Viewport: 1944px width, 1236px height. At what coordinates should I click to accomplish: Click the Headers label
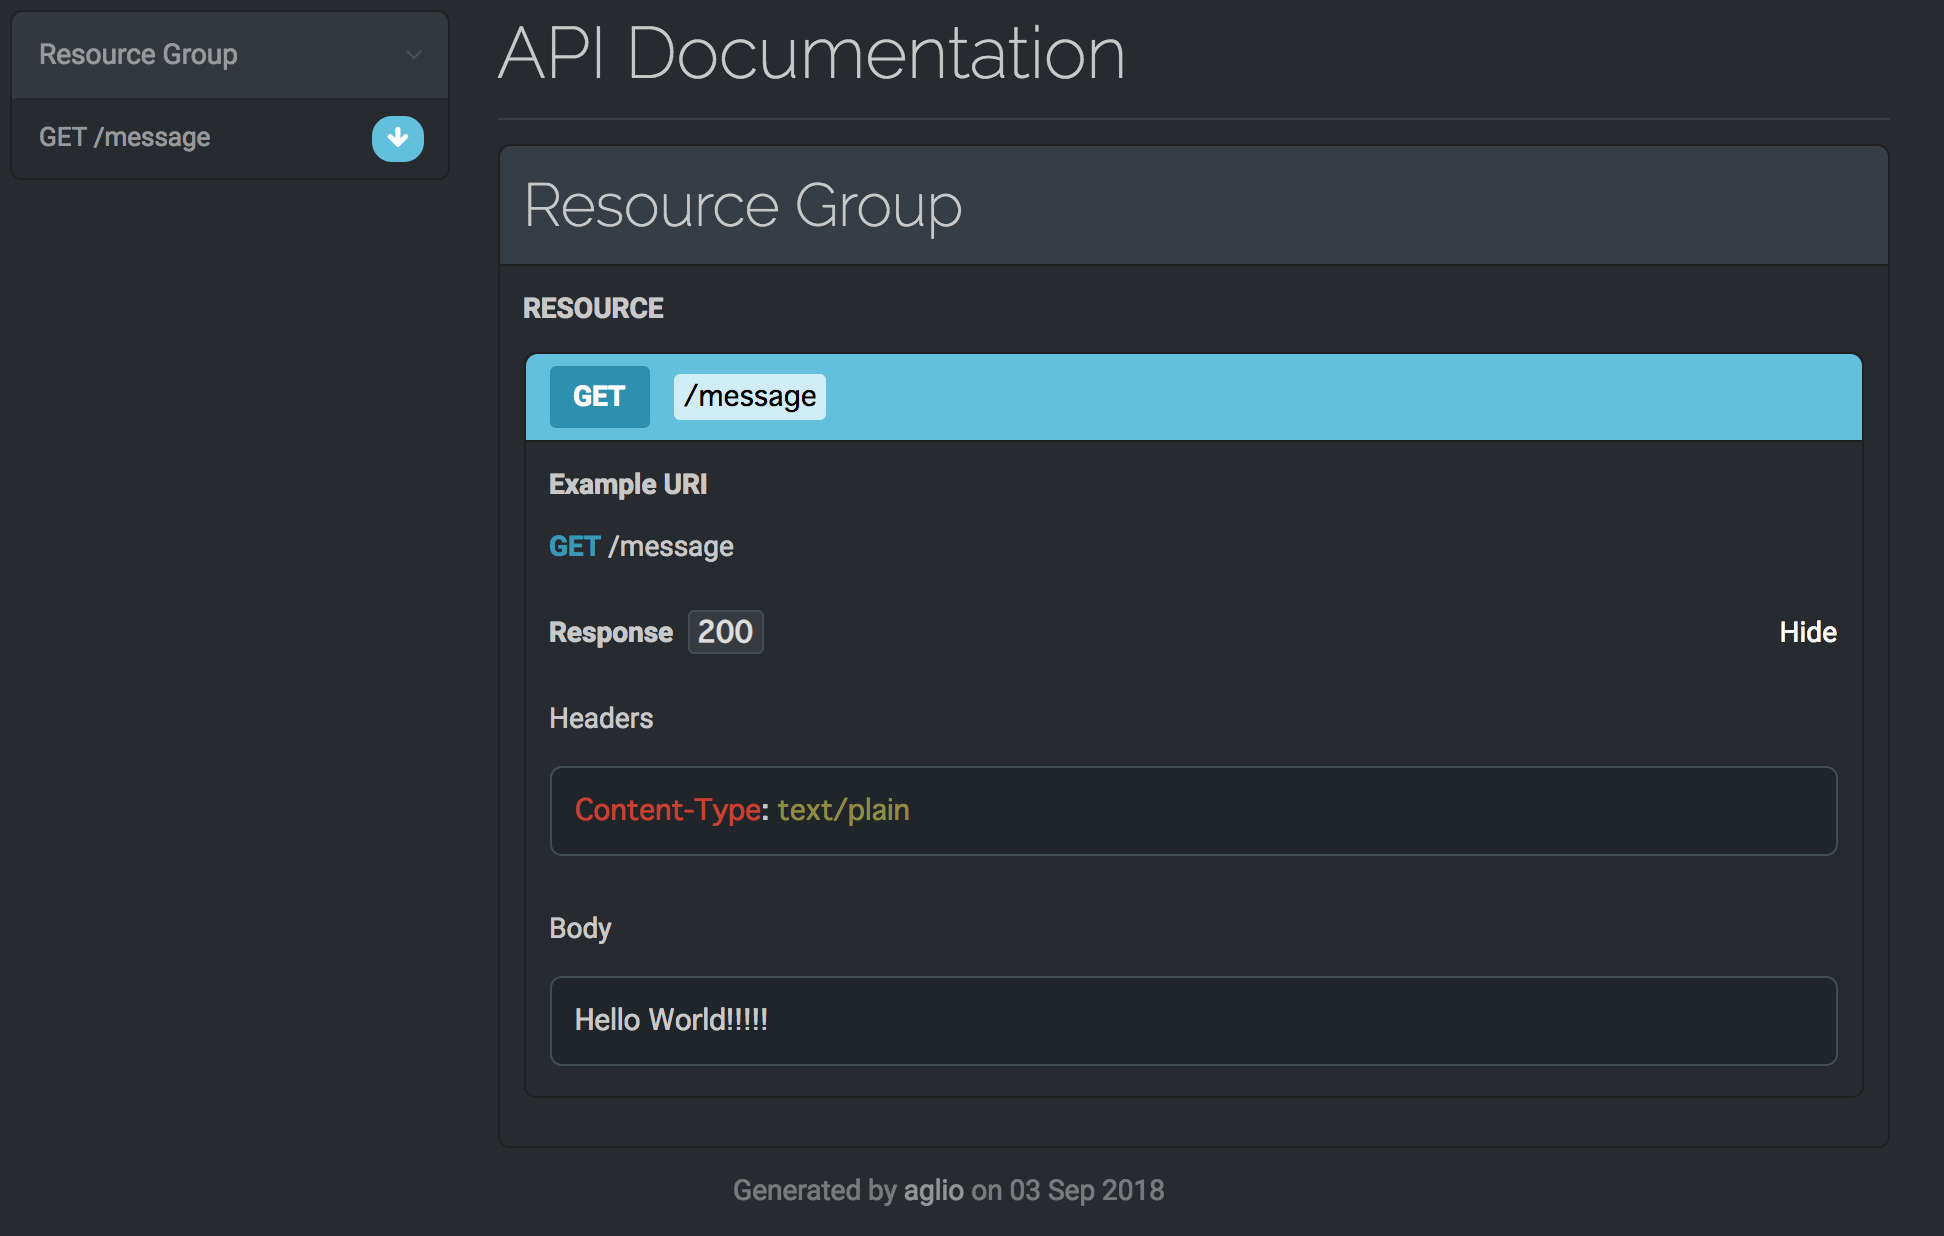coord(601,718)
